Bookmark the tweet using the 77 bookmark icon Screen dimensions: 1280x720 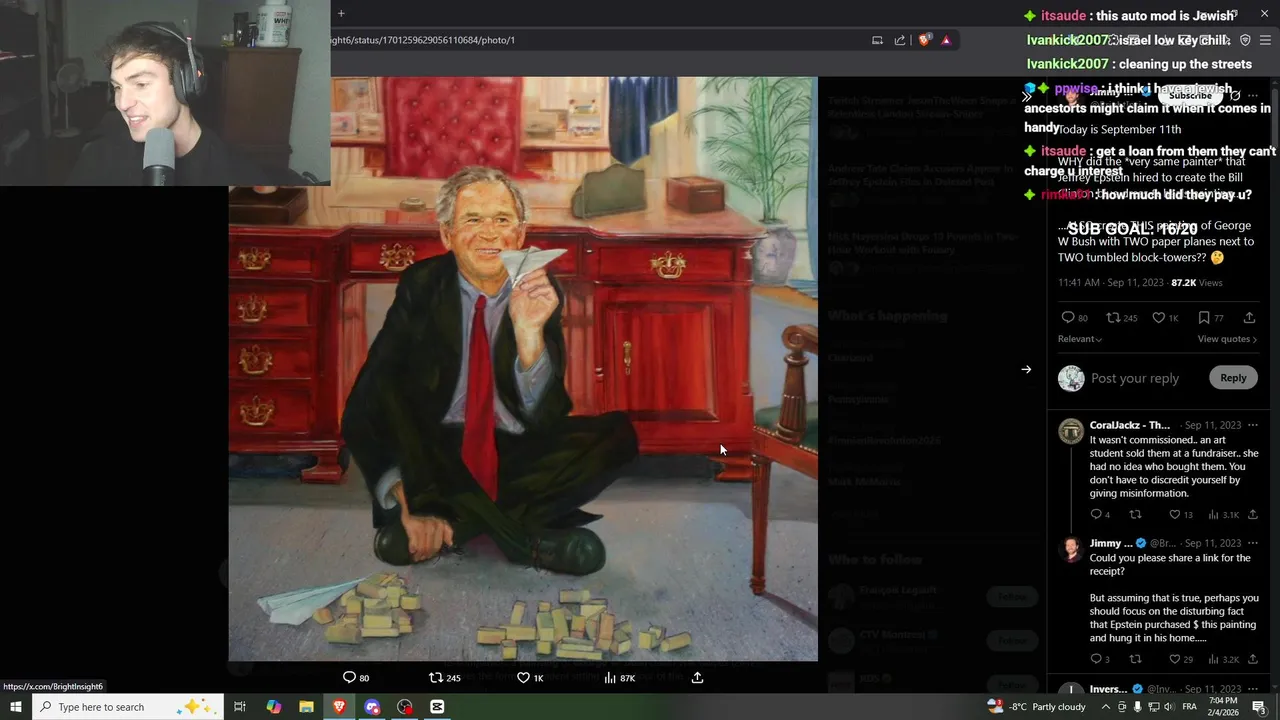point(1204,318)
